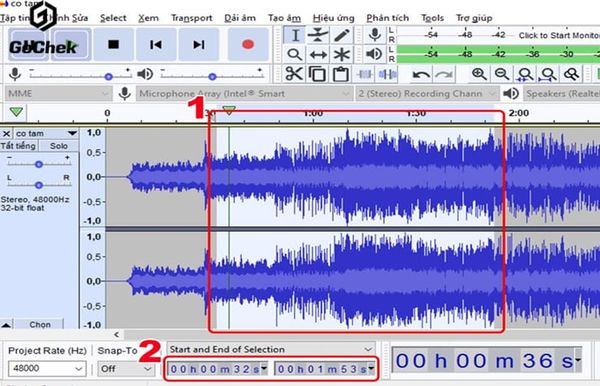Click the Cut scissors icon
Screen dimensions: 600x386
(294, 73)
